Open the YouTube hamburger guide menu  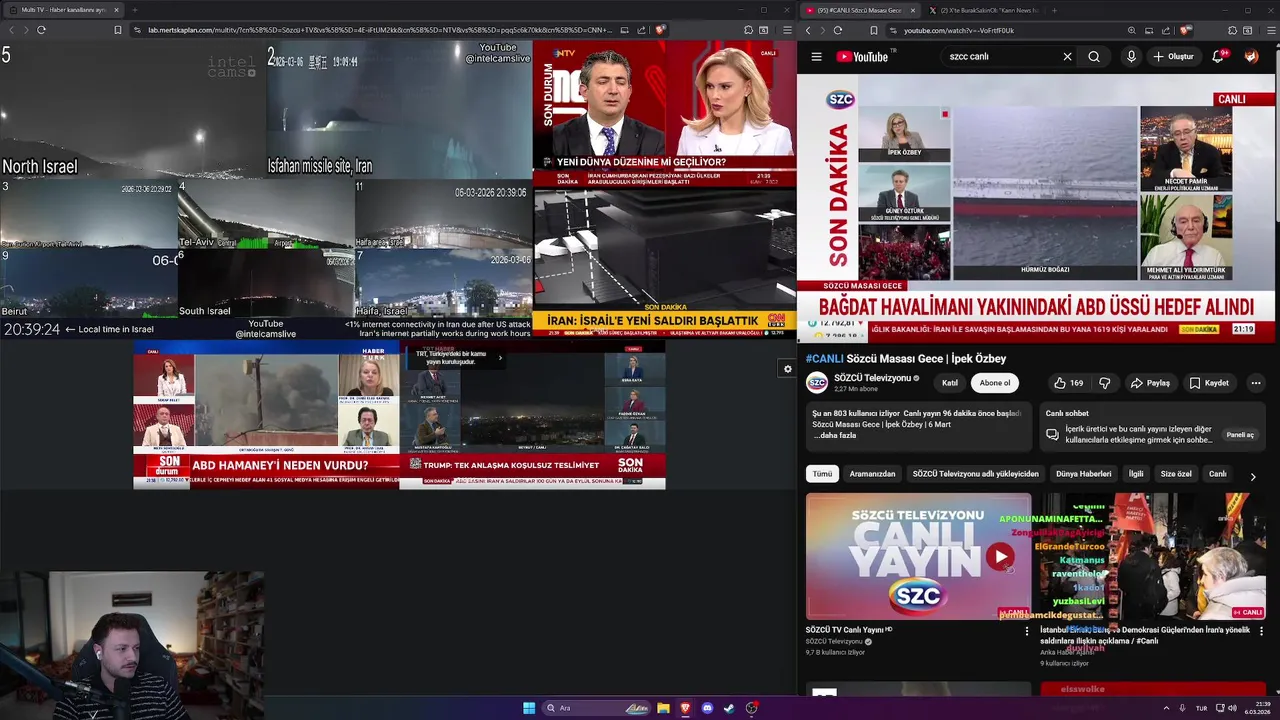[816, 57]
